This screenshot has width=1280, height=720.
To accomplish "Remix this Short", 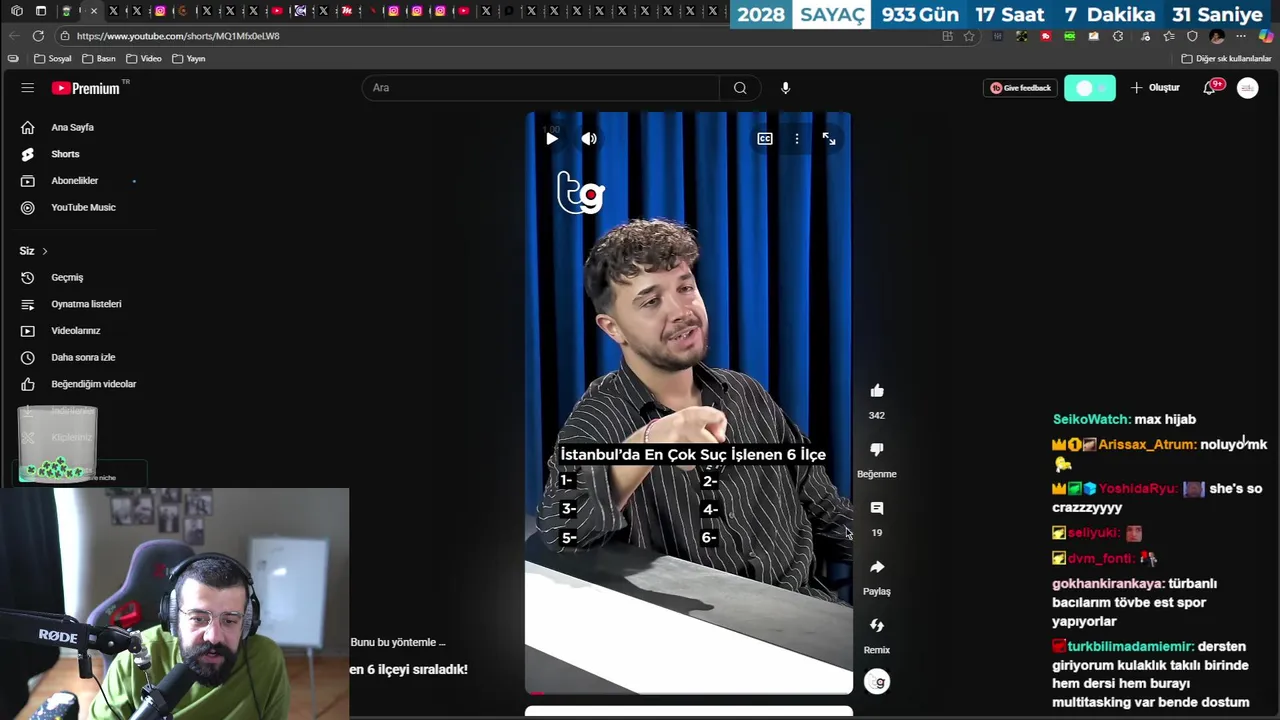I will click(877, 625).
